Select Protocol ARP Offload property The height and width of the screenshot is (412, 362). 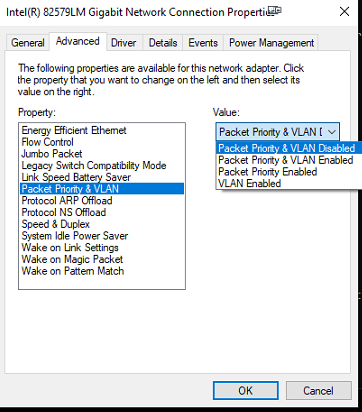[102, 201]
